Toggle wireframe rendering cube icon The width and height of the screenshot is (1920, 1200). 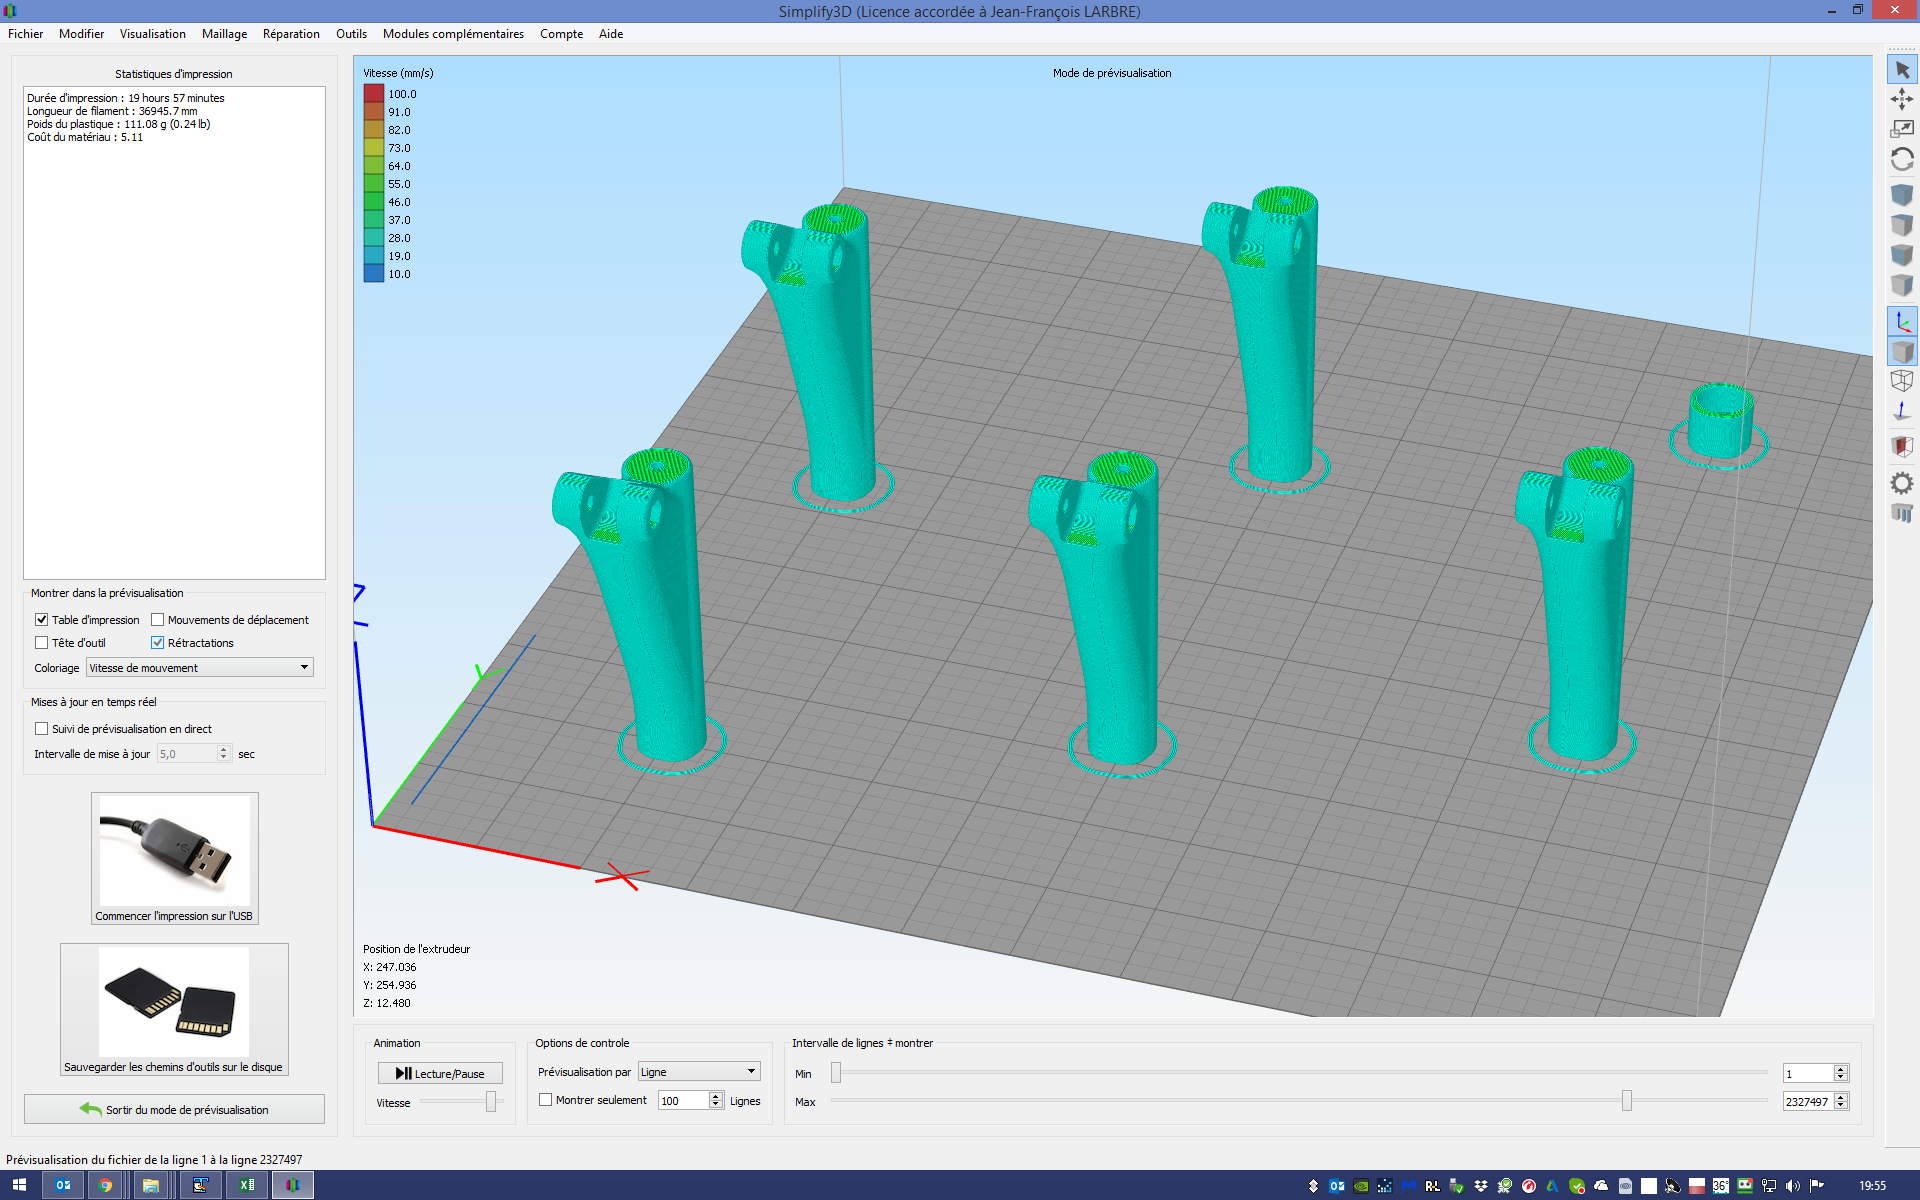1901,381
